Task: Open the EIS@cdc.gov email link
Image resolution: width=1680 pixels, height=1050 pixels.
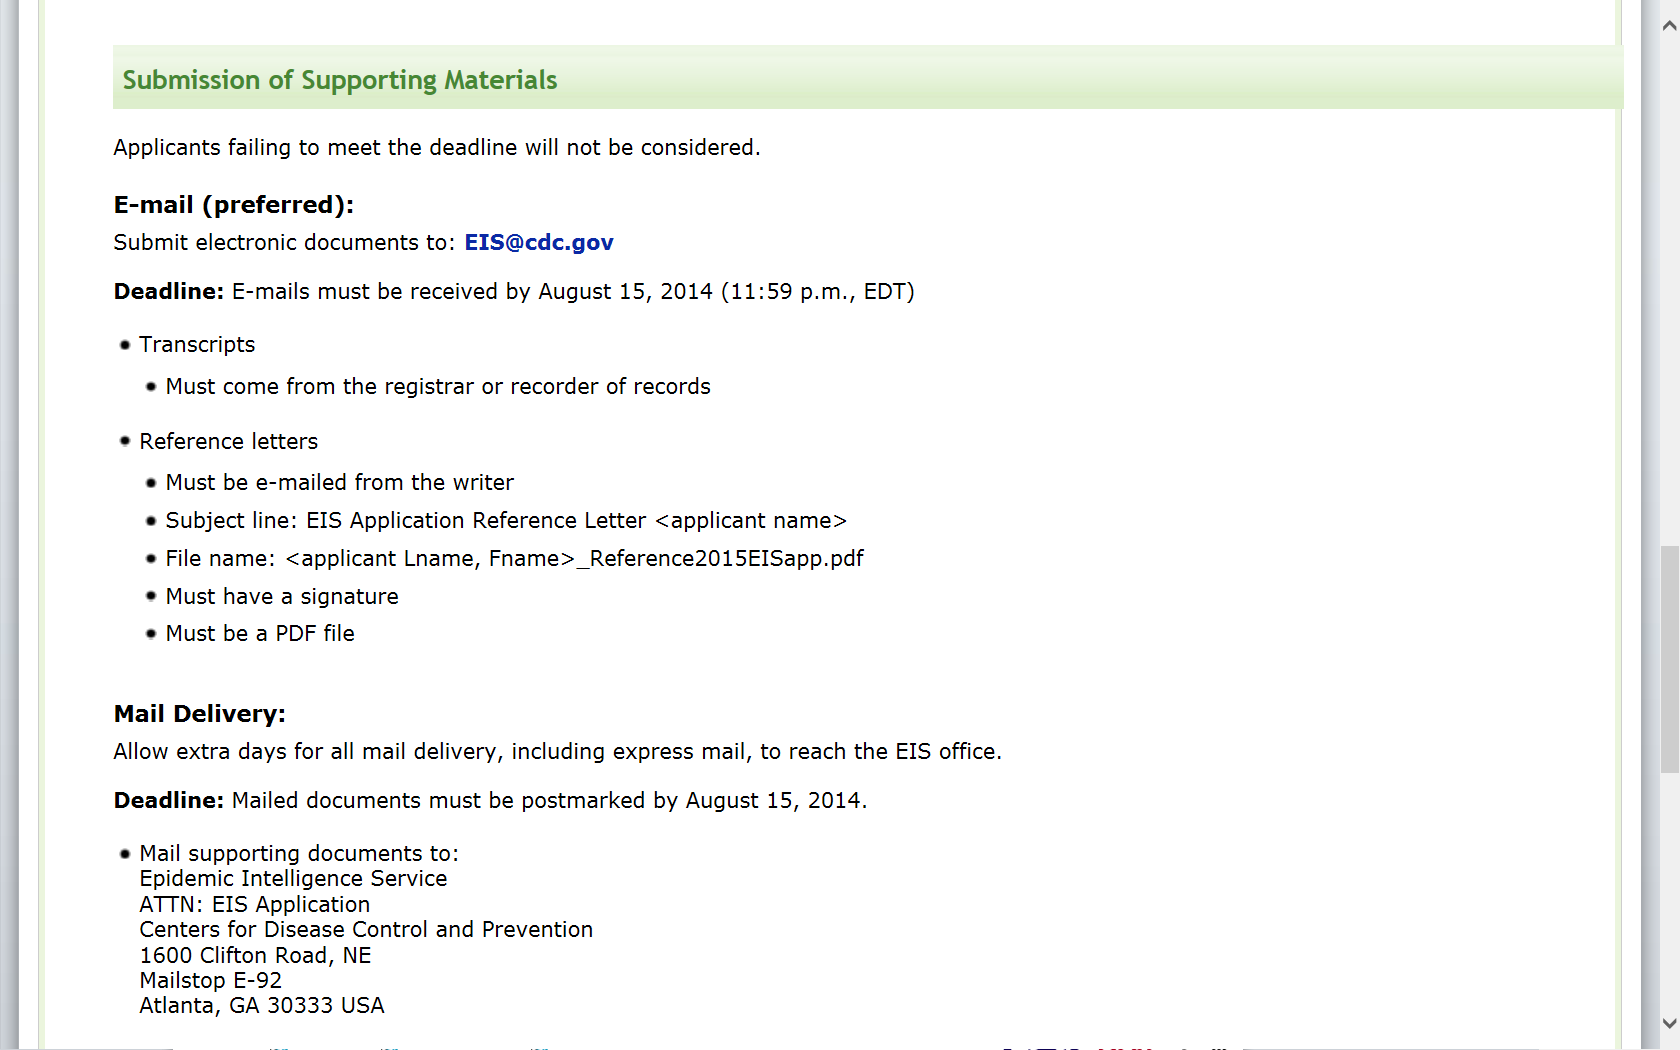Action: tap(539, 243)
